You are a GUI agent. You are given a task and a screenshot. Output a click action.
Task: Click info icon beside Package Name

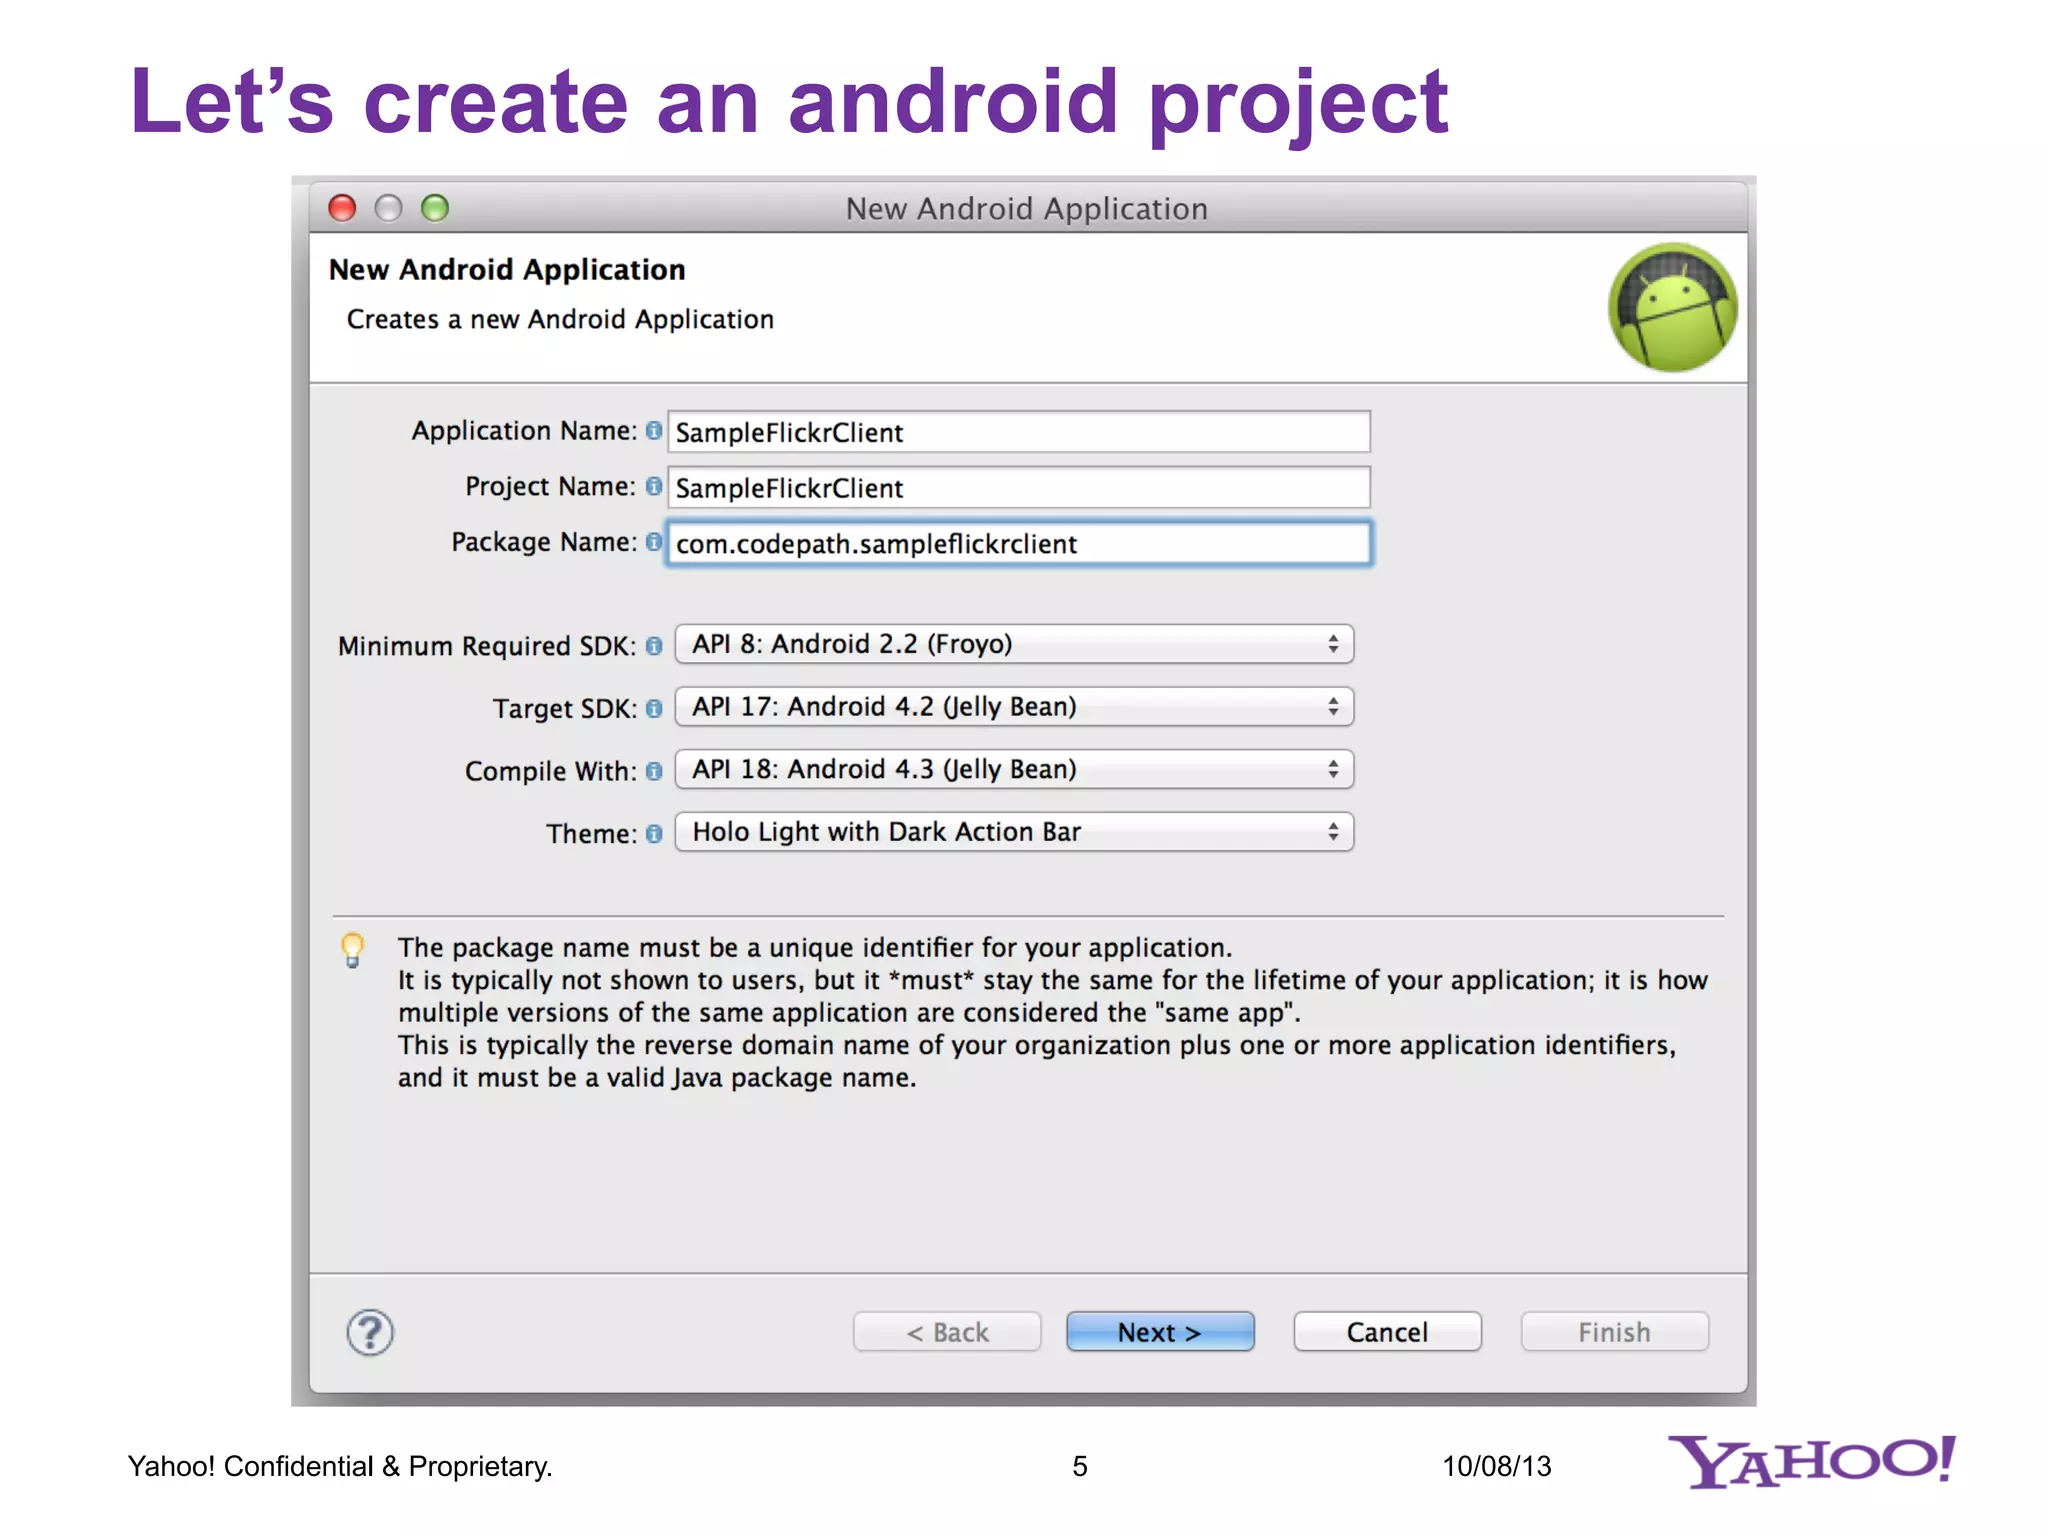[654, 541]
